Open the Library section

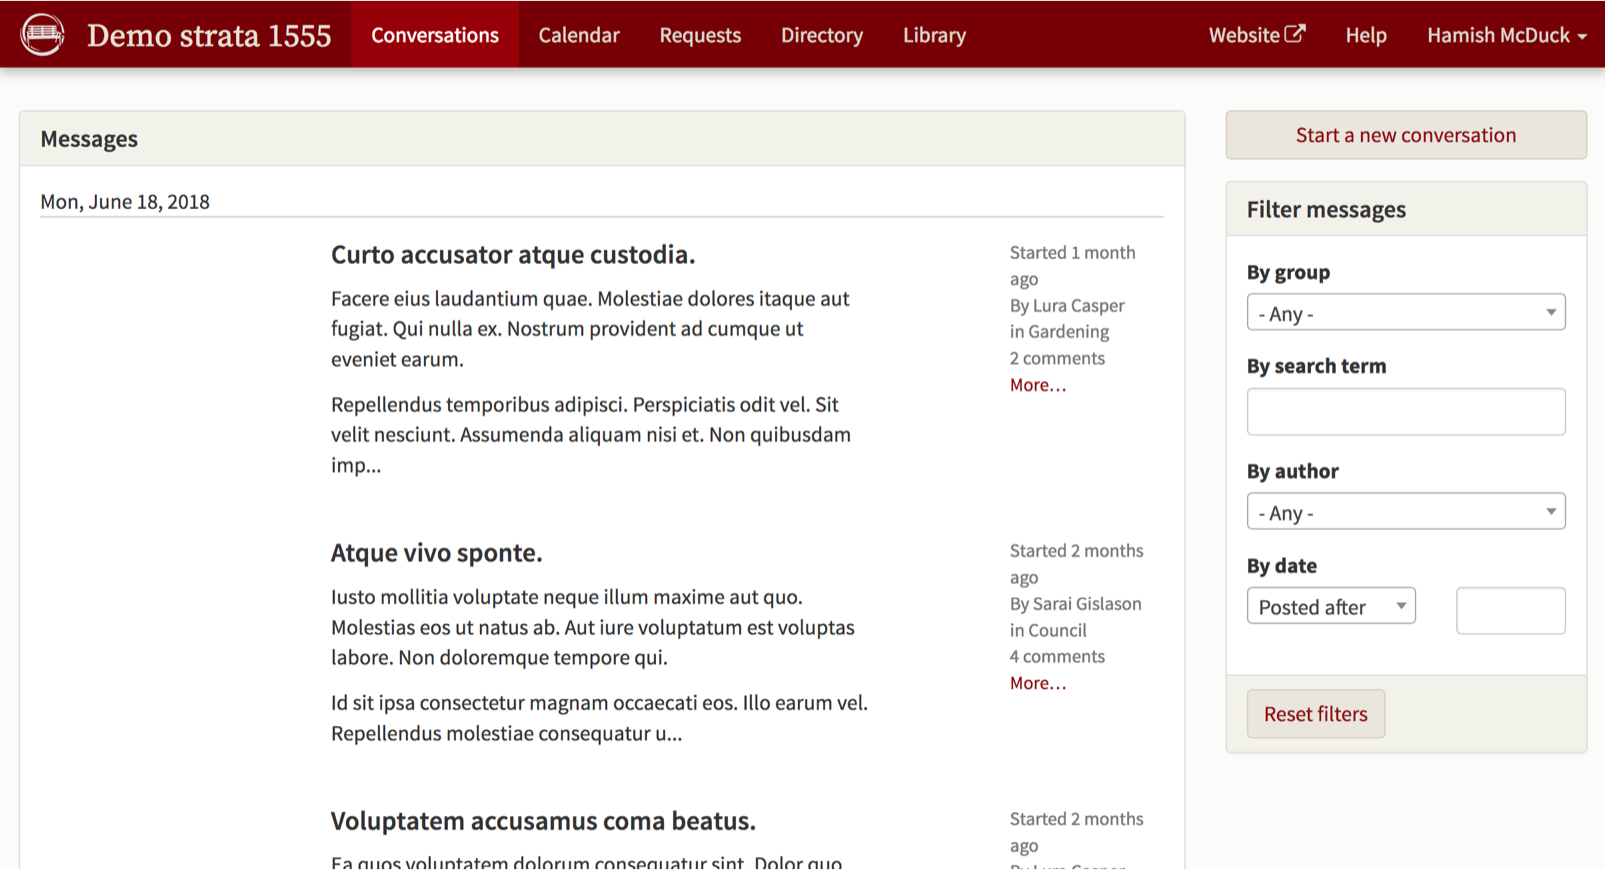click(x=934, y=35)
